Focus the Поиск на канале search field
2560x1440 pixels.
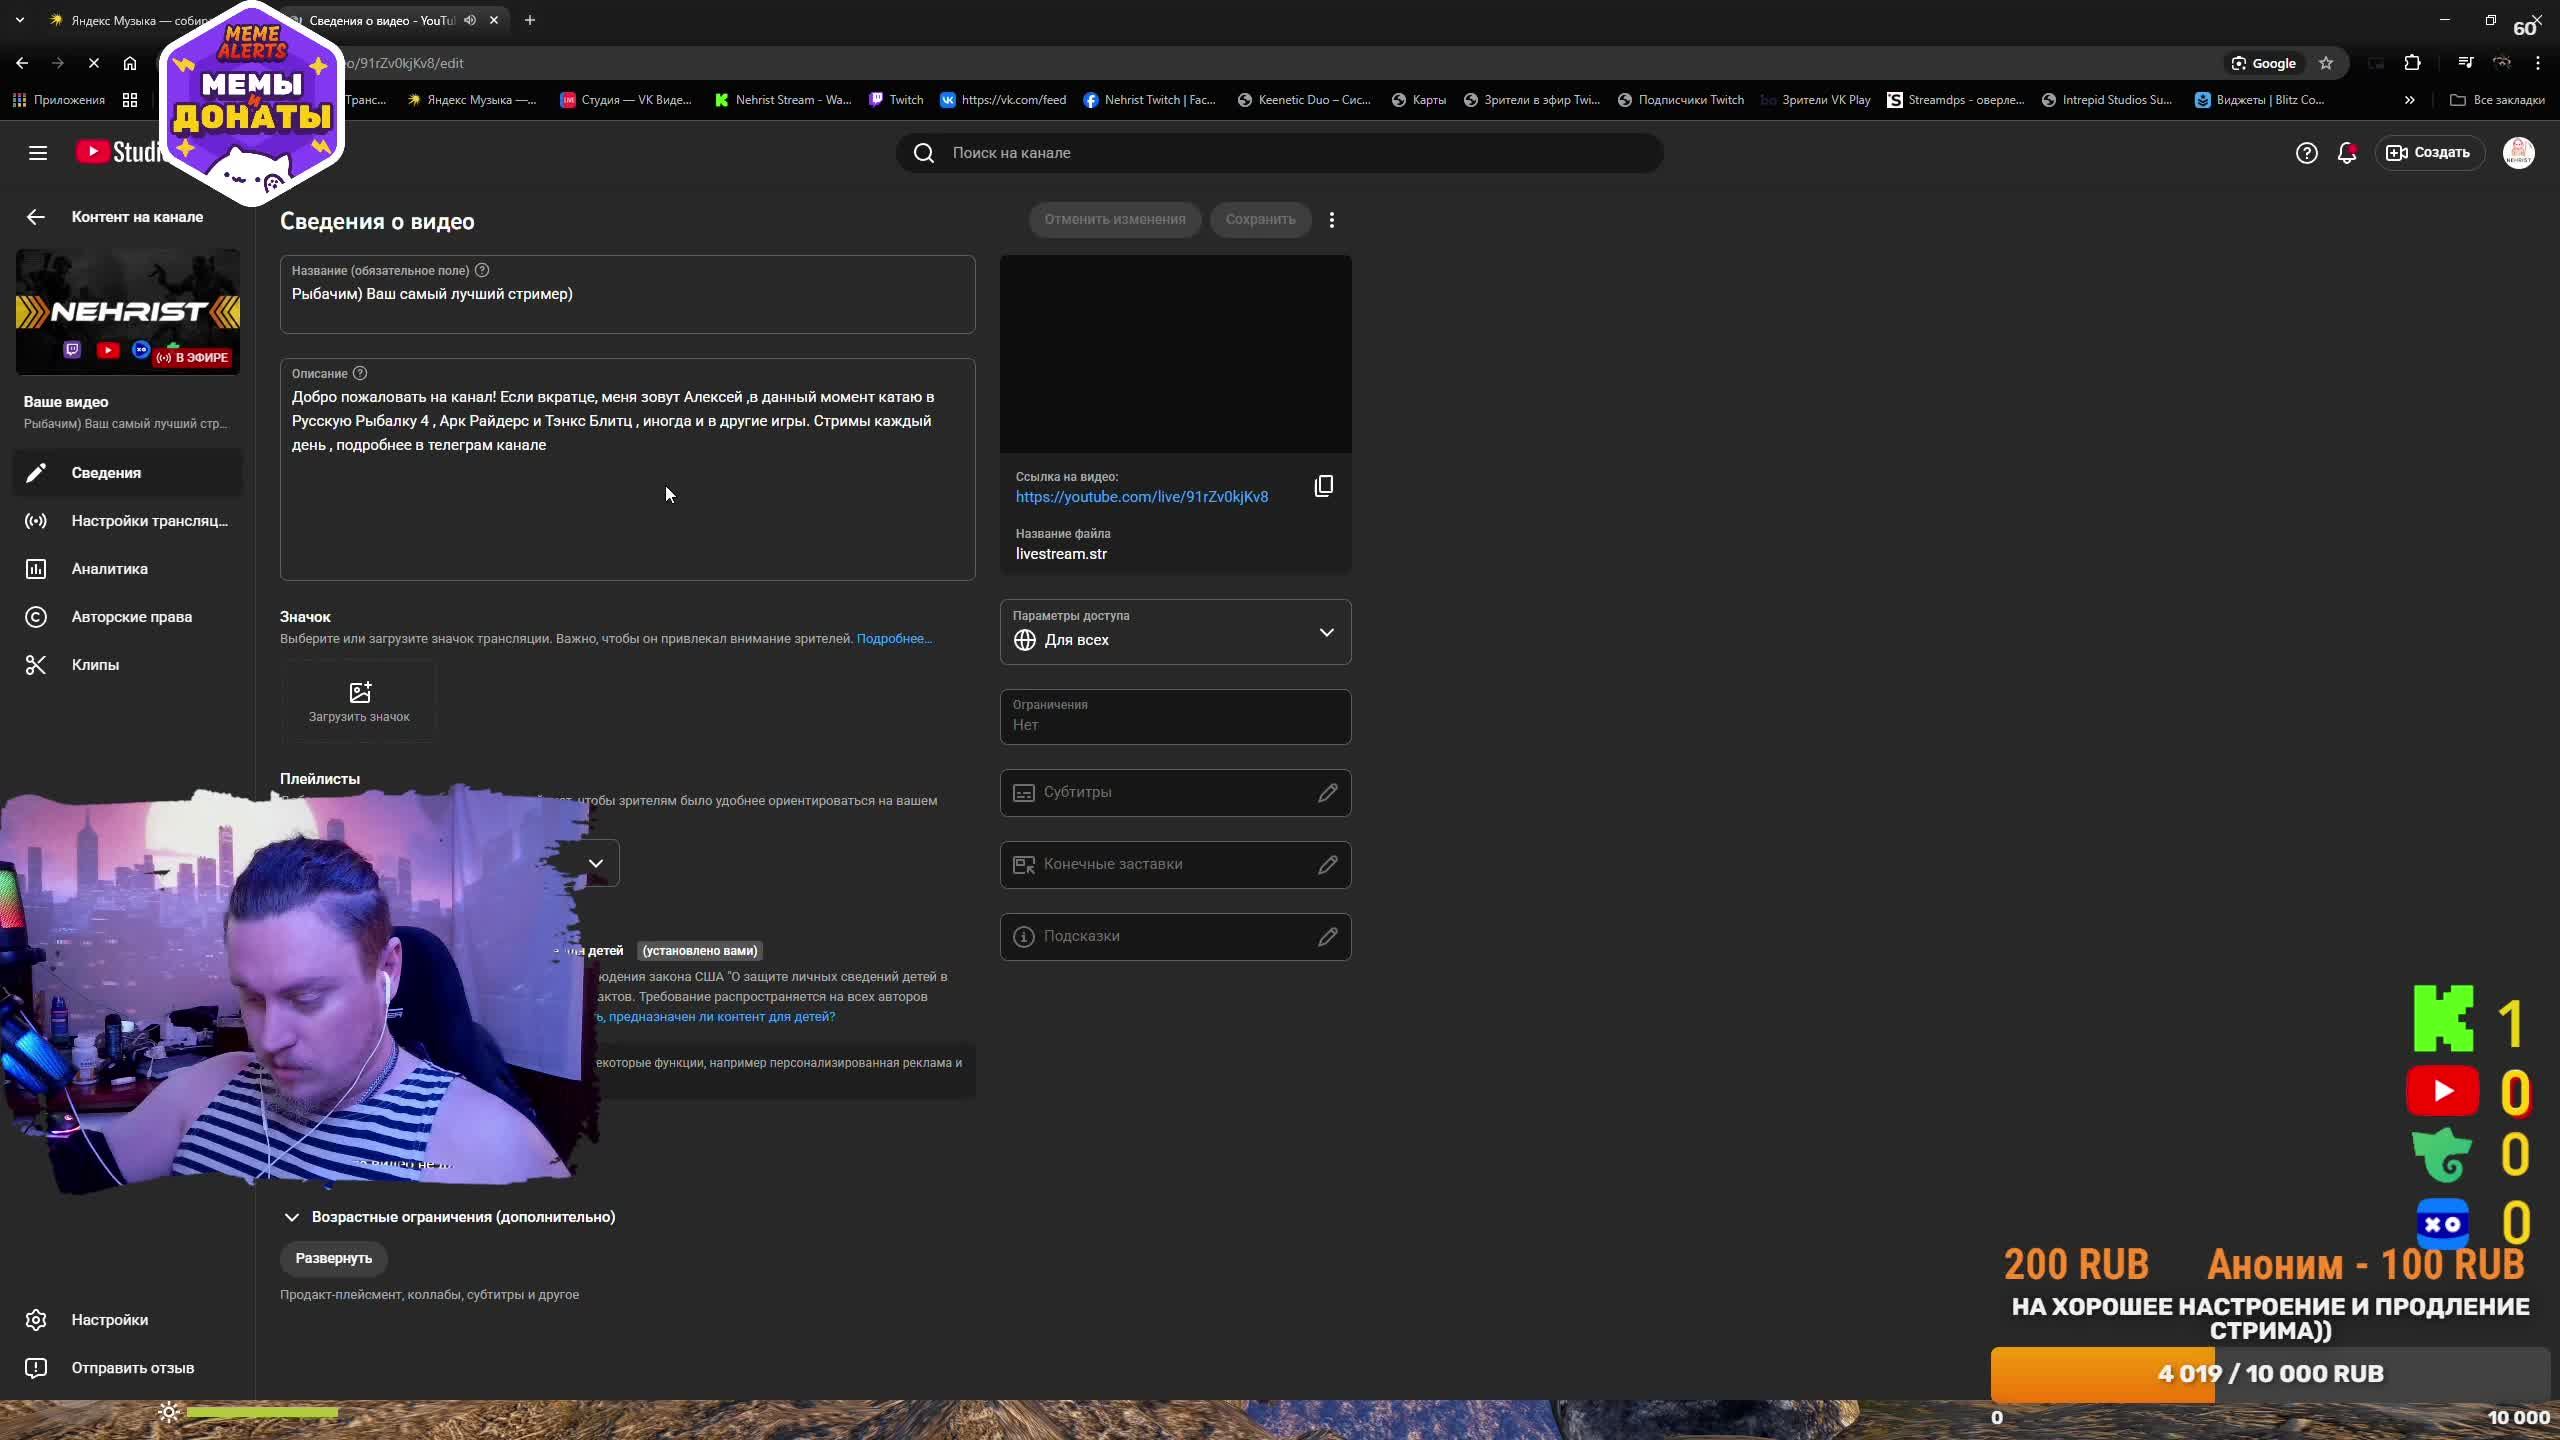1280,153
